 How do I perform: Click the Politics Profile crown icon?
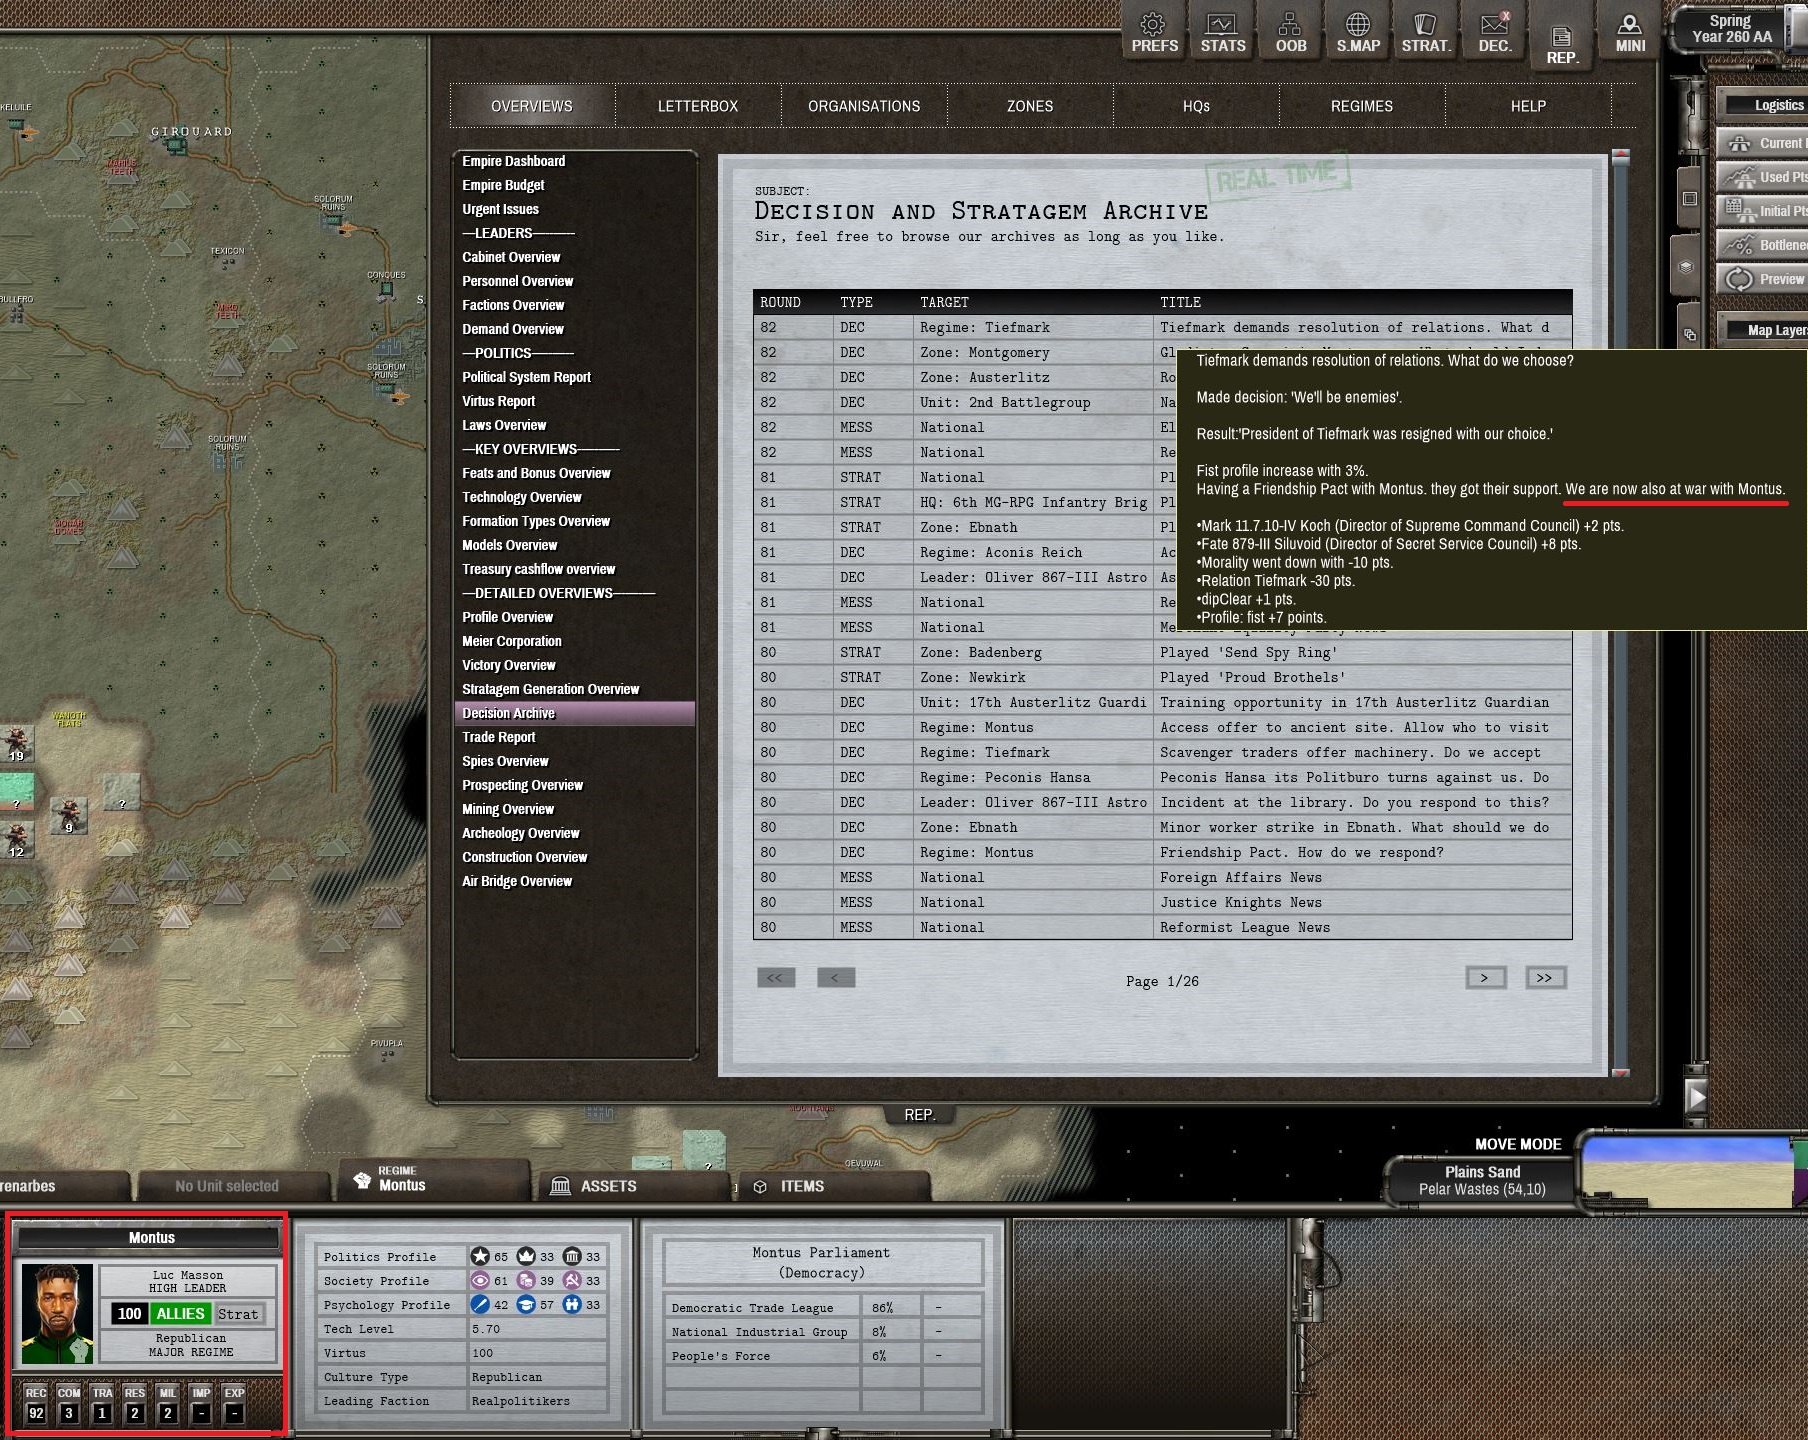(526, 1256)
